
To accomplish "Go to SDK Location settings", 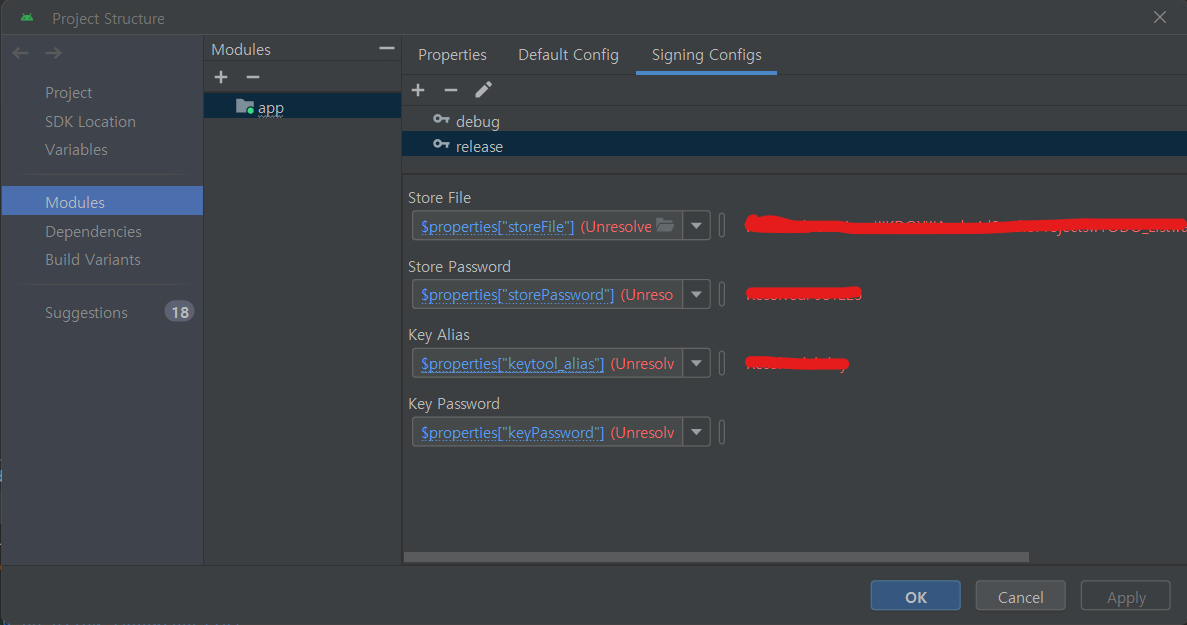I will [x=89, y=121].
